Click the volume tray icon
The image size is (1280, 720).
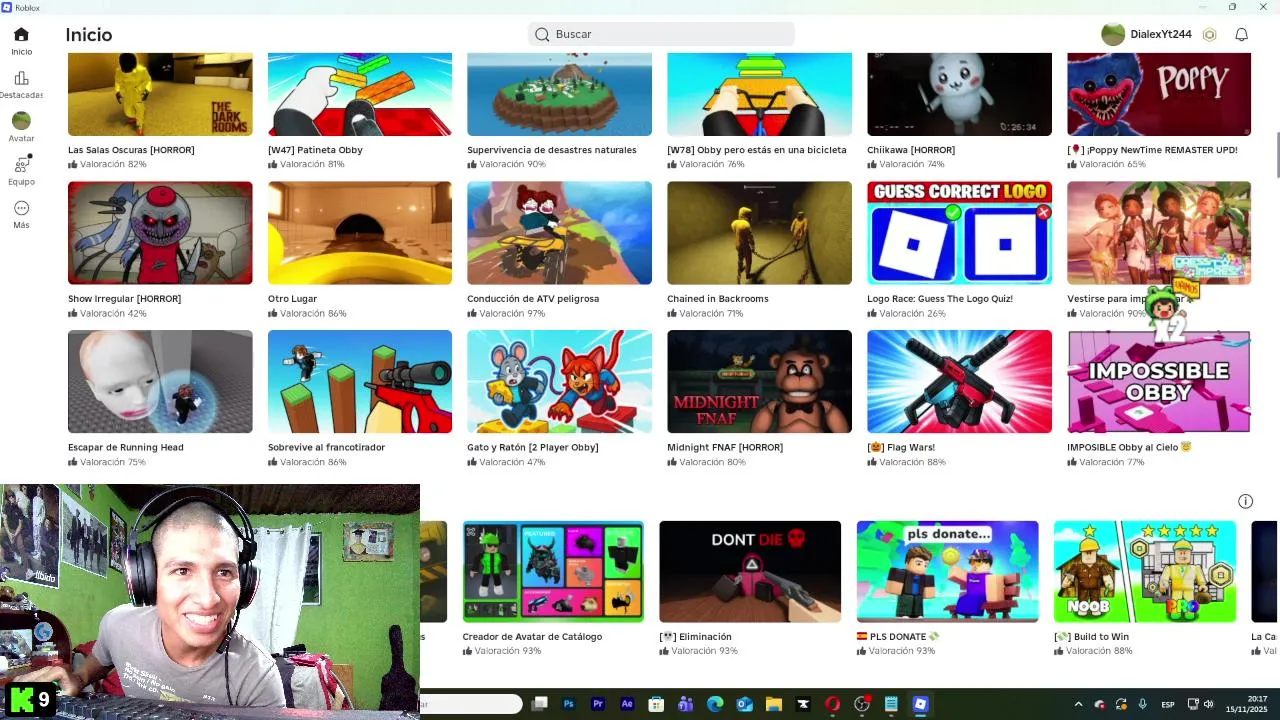[1208, 704]
